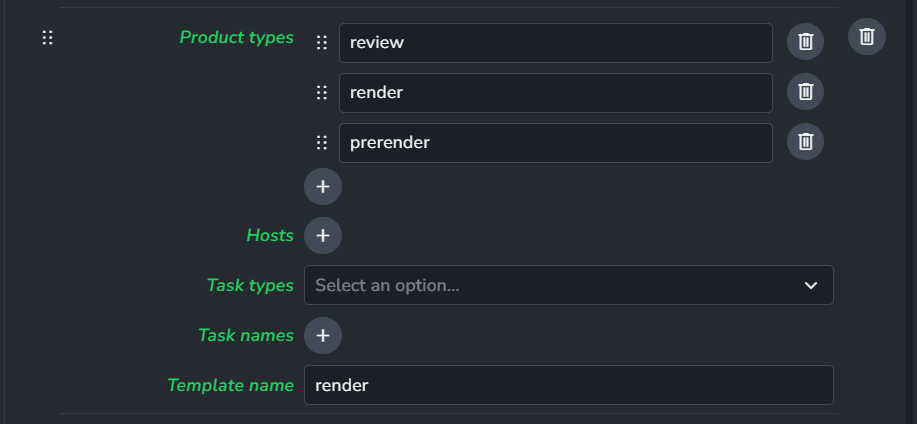This screenshot has width=917, height=424.
Task: Click the drag handle beside "review"
Action: [322, 42]
